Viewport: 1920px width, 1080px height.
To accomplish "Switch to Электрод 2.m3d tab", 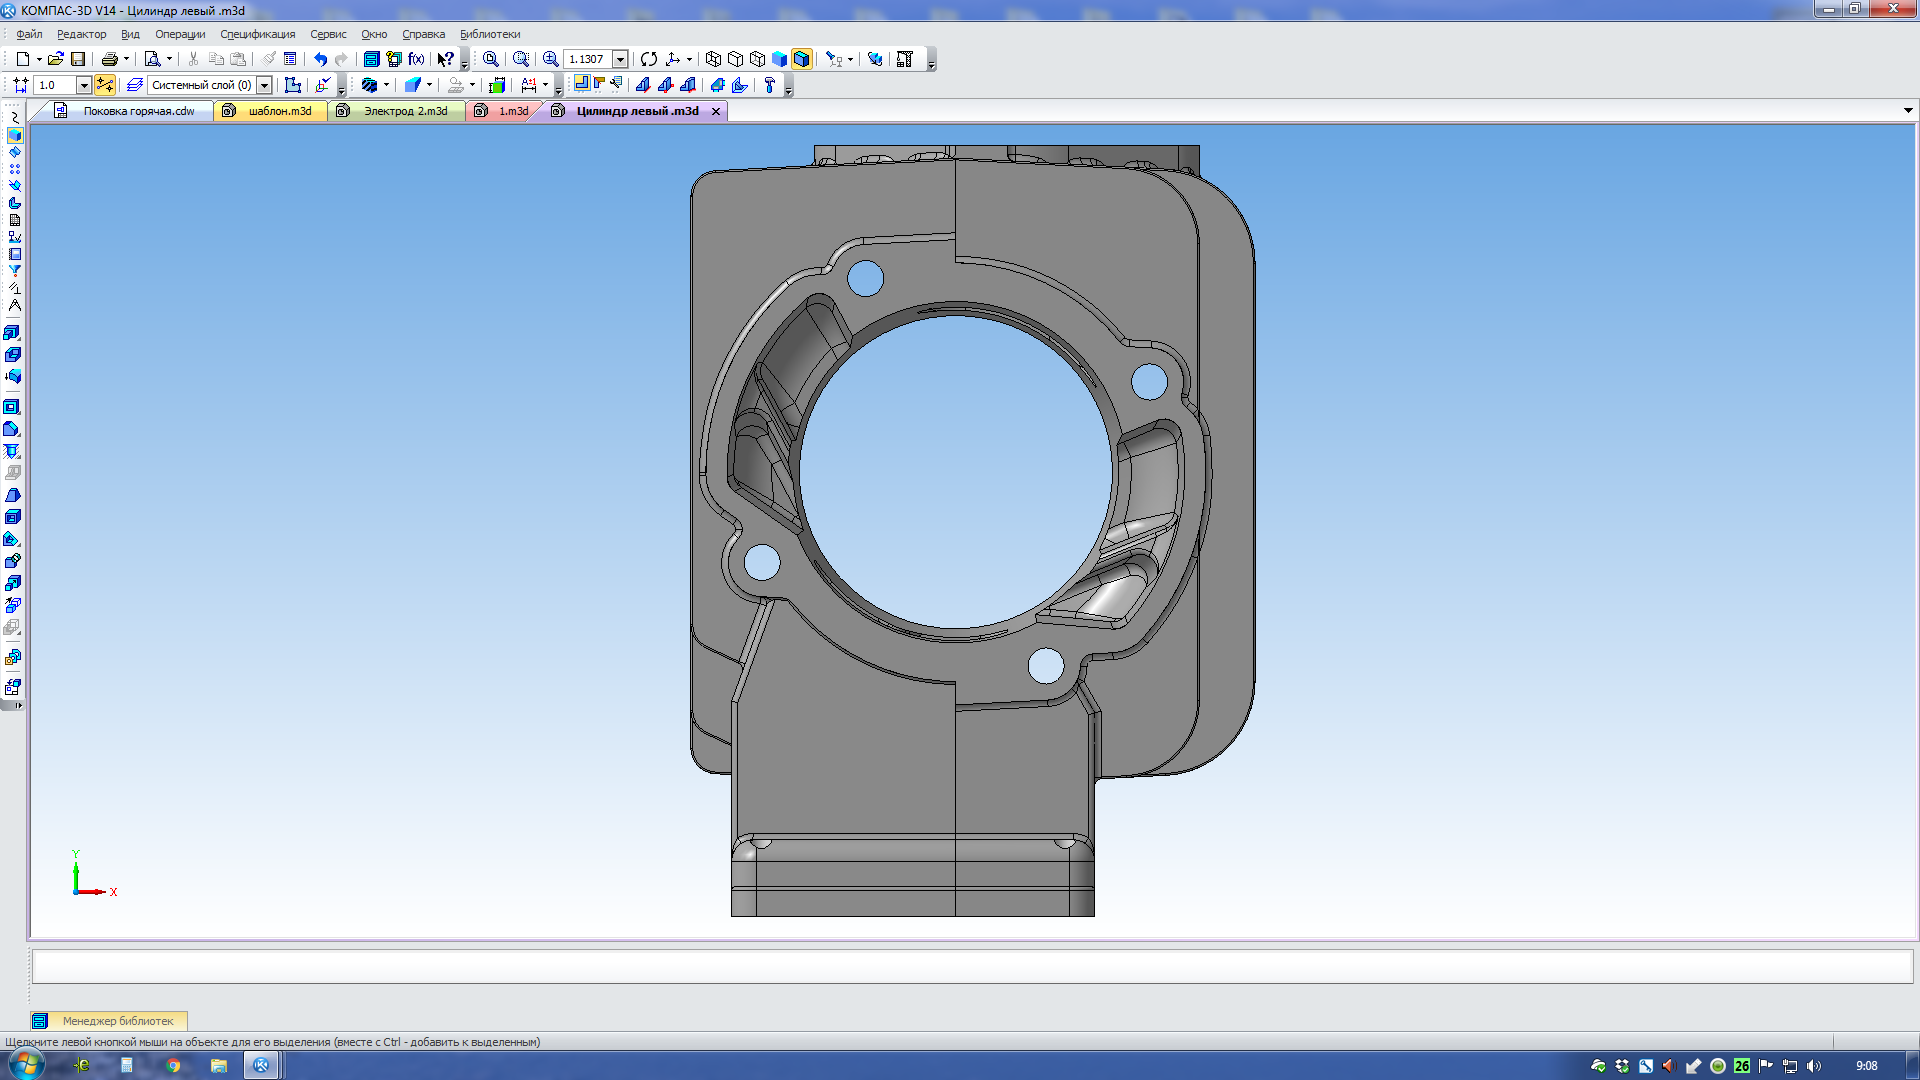I will 396,111.
